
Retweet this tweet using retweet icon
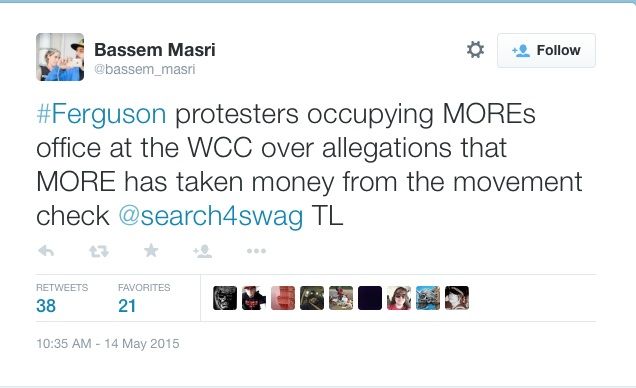tap(99, 252)
